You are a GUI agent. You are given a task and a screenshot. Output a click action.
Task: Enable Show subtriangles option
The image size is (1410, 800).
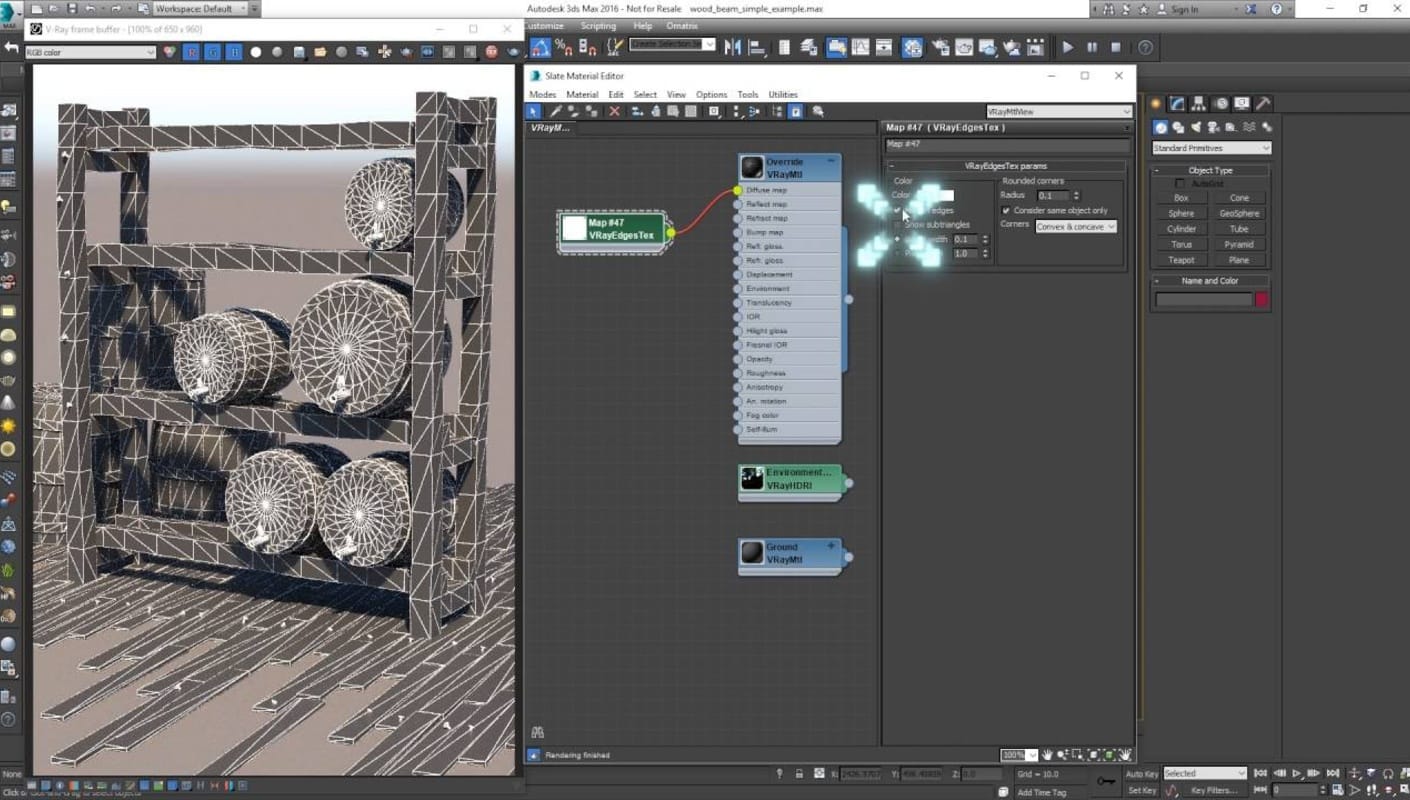(x=897, y=225)
